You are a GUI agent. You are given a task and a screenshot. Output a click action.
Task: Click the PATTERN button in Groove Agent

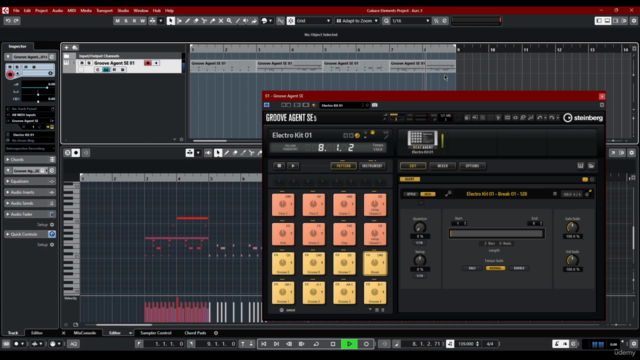click(343, 166)
